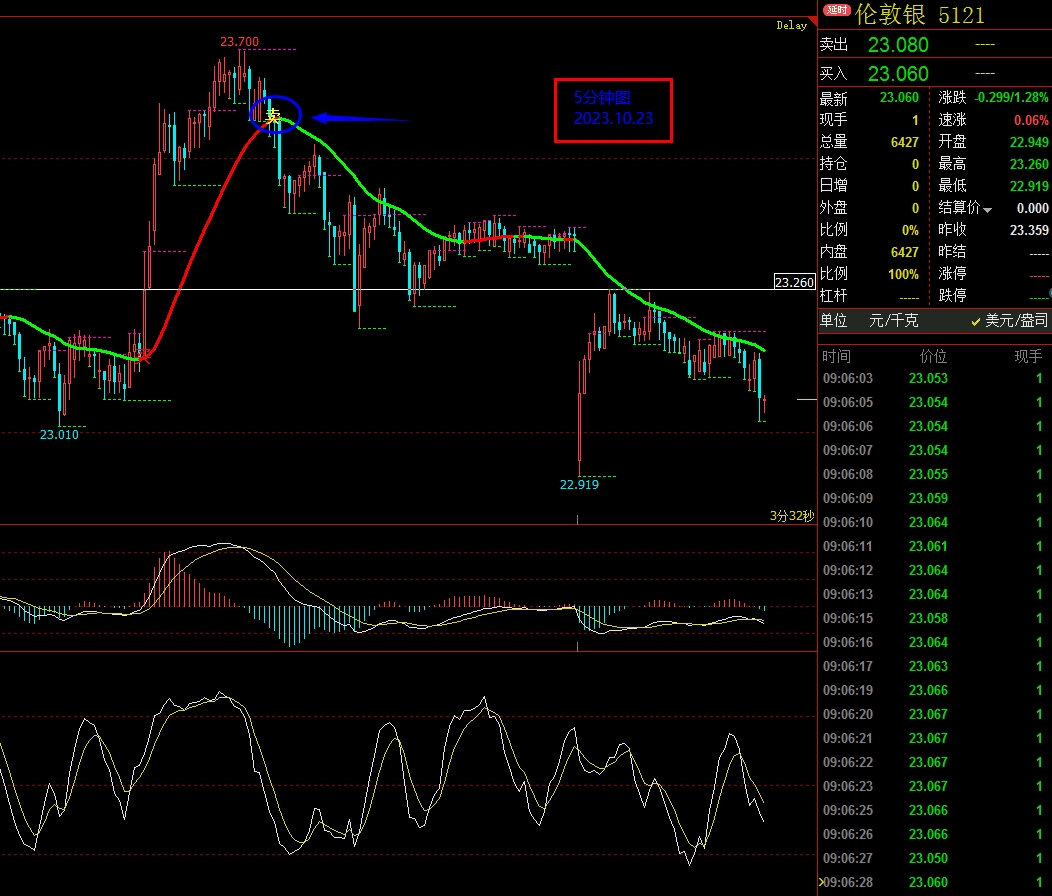The image size is (1052, 896).
Task: Select the 09:06:27 tick at 23.050
Action: pos(934,858)
